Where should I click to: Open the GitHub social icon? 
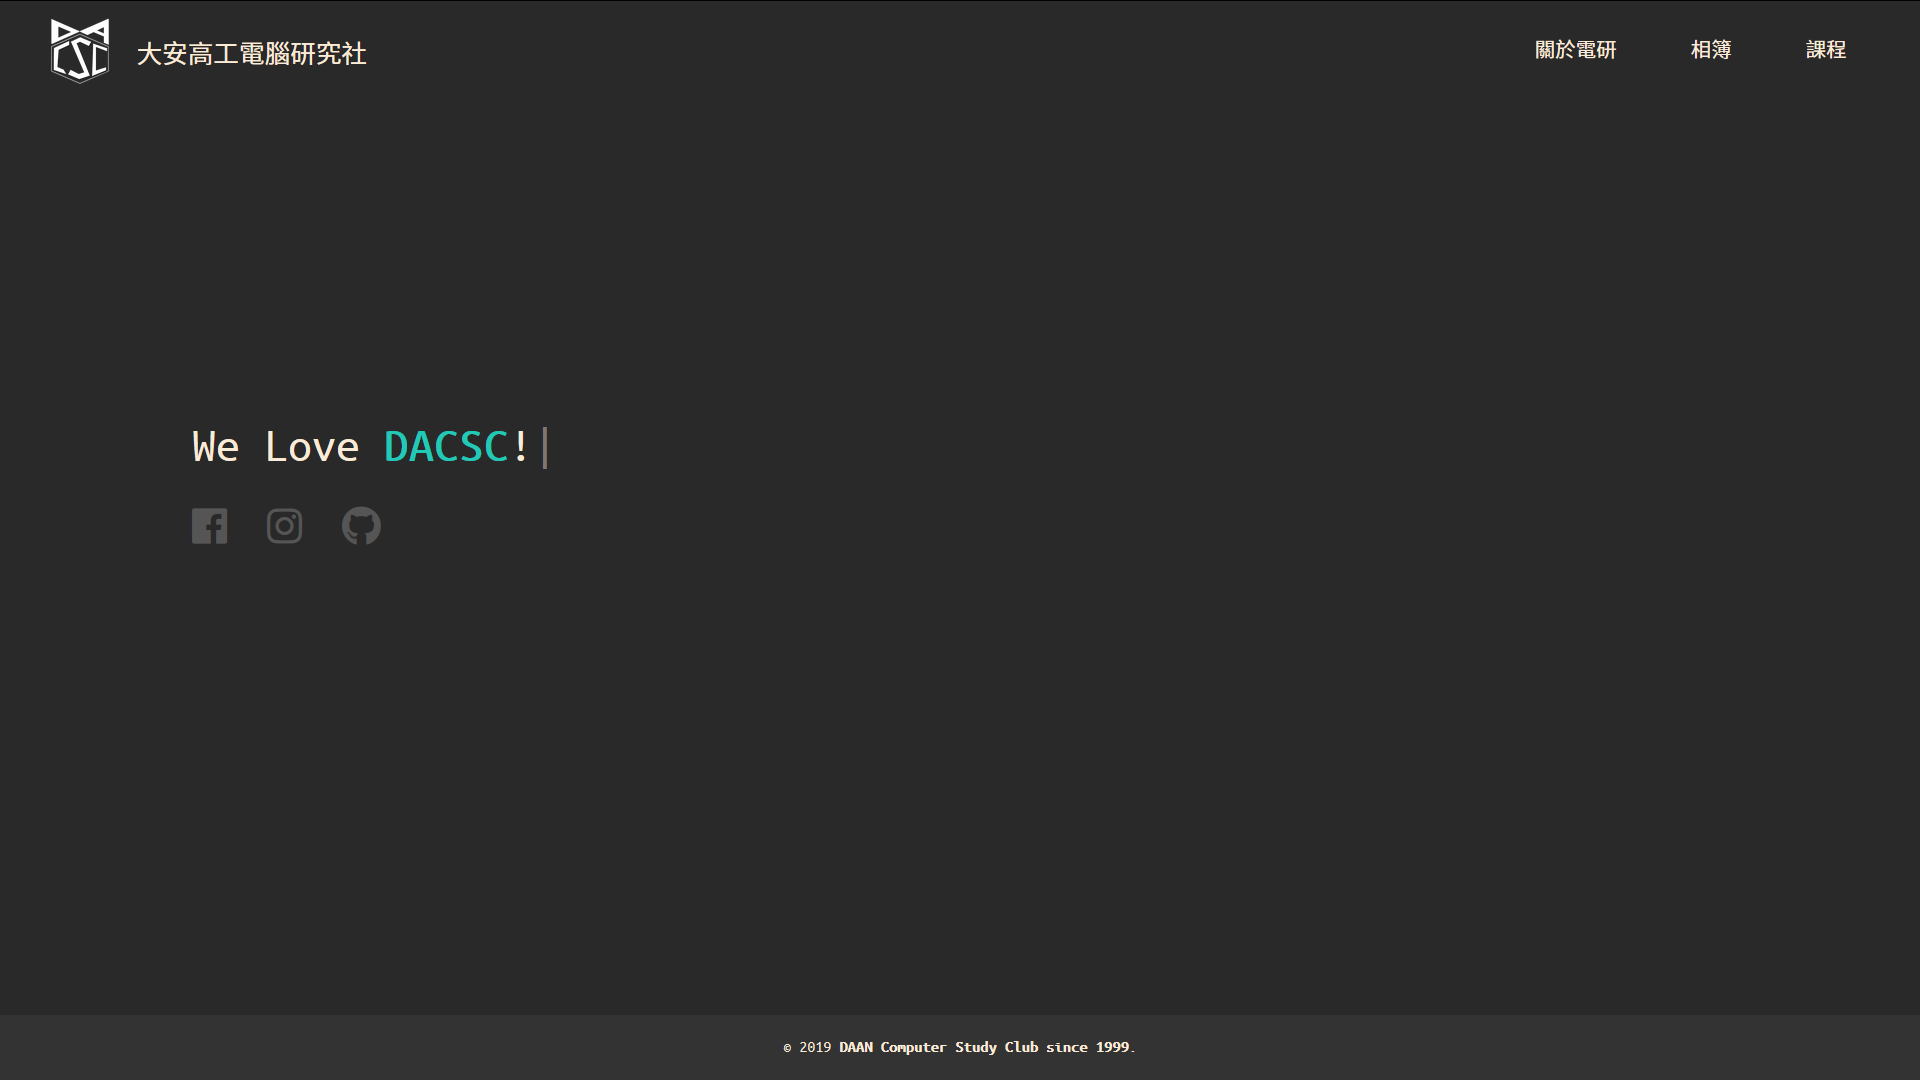pyautogui.click(x=361, y=526)
